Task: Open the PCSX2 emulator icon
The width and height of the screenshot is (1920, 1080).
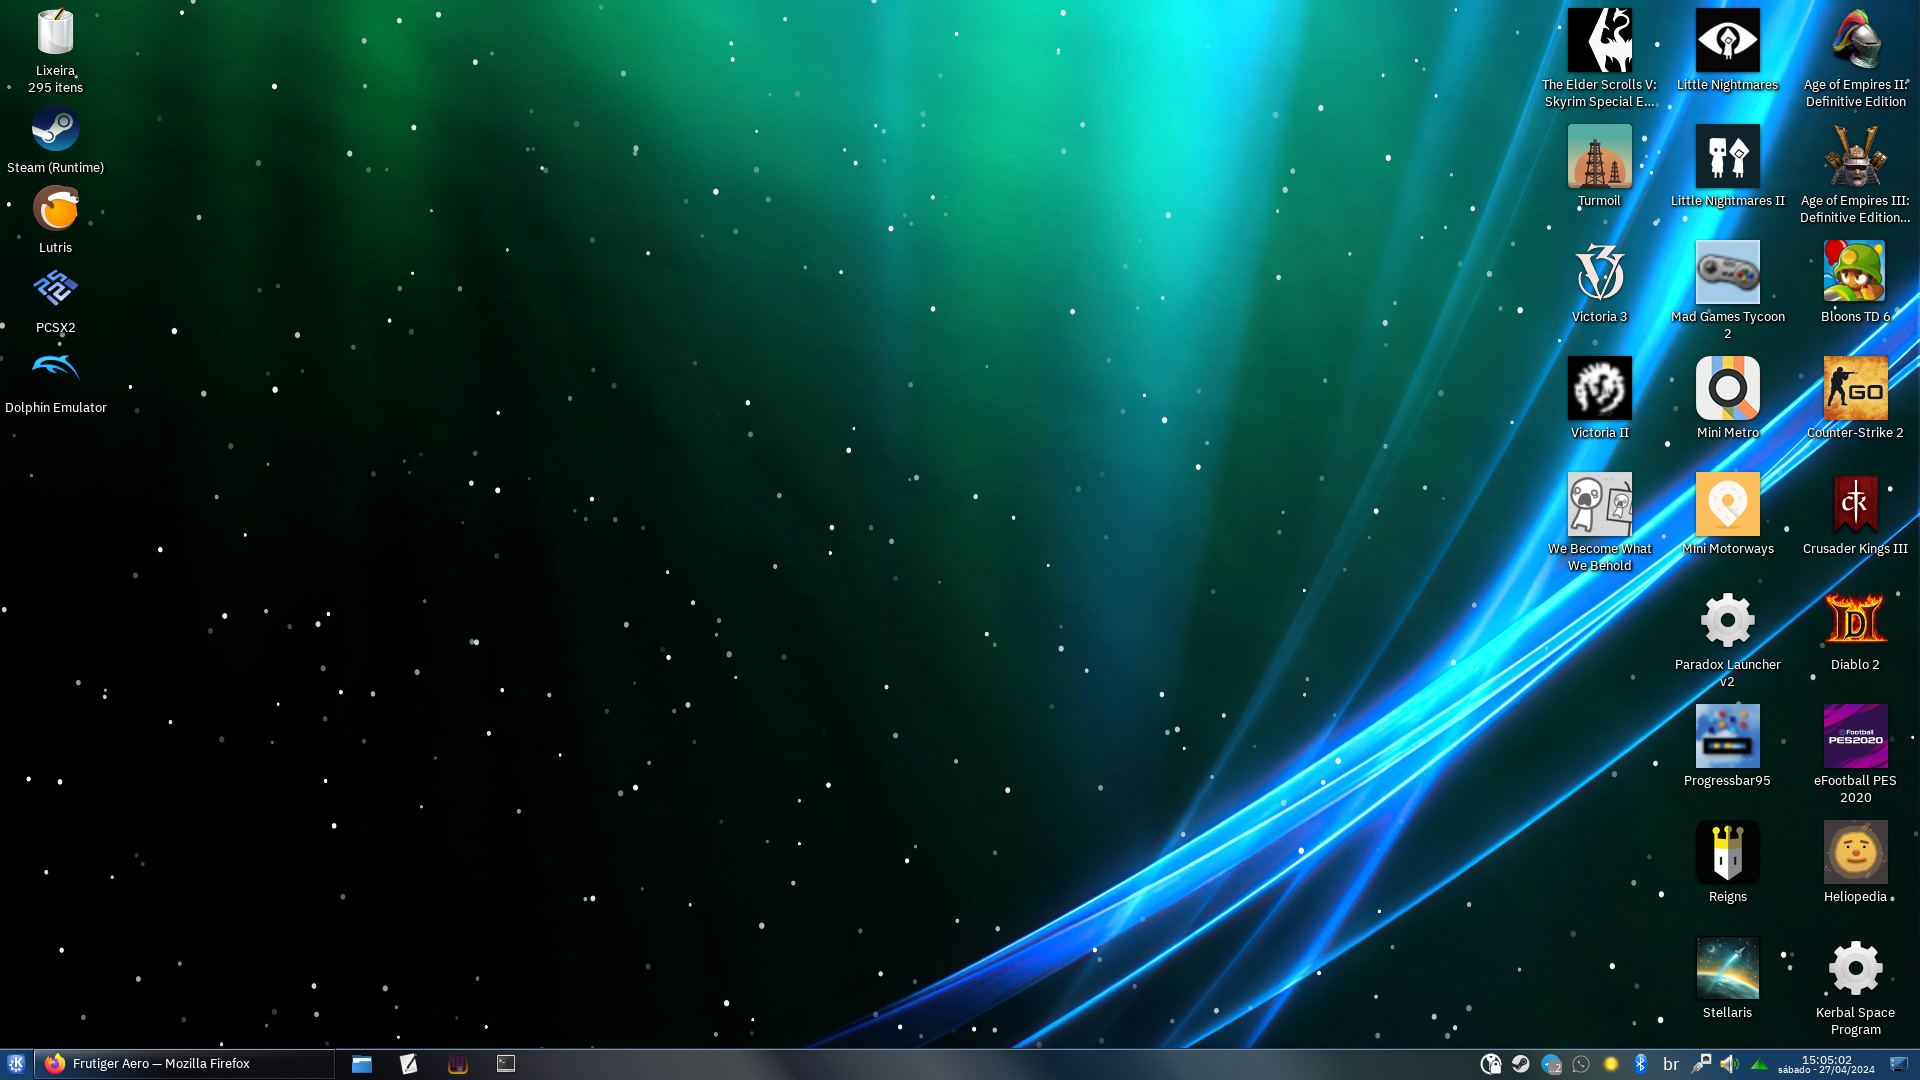Action: pos(55,290)
